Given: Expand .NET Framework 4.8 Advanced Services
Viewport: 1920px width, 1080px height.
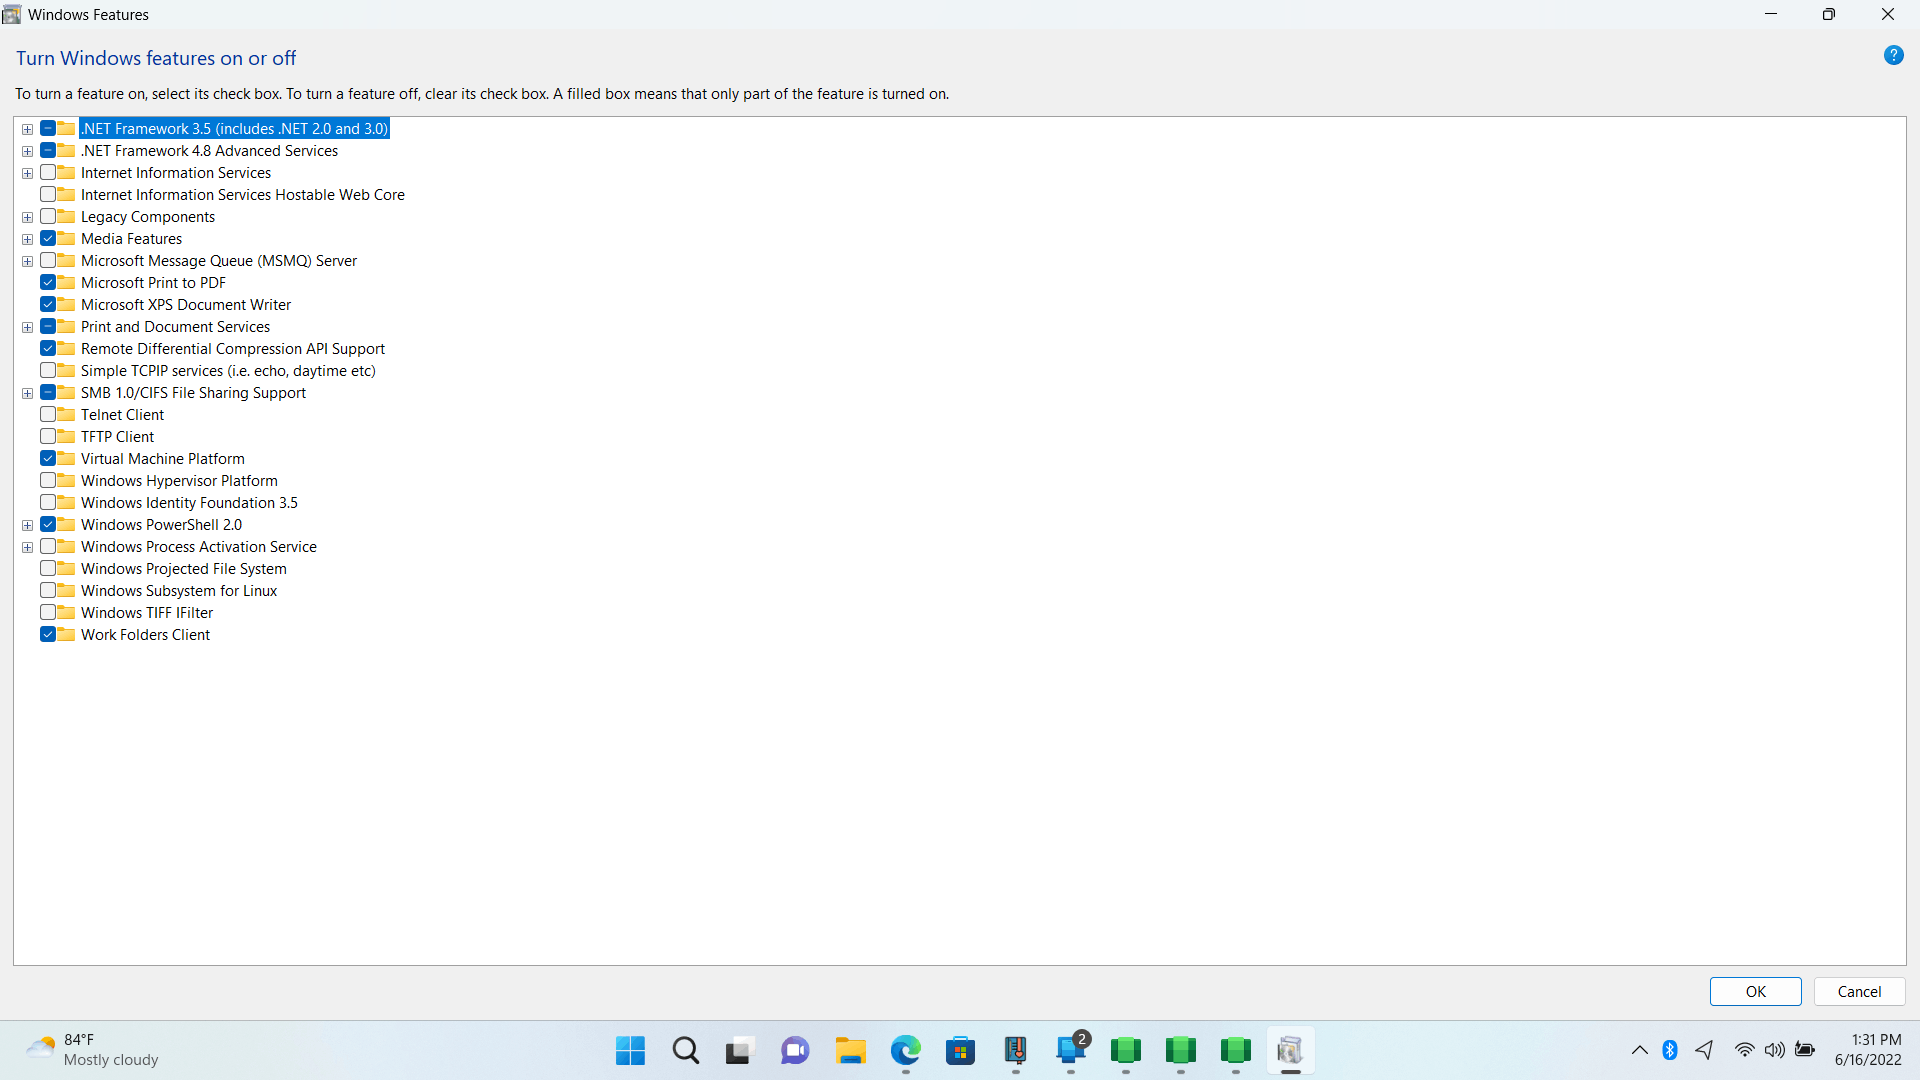Looking at the screenshot, I should [x=28, y=151].
